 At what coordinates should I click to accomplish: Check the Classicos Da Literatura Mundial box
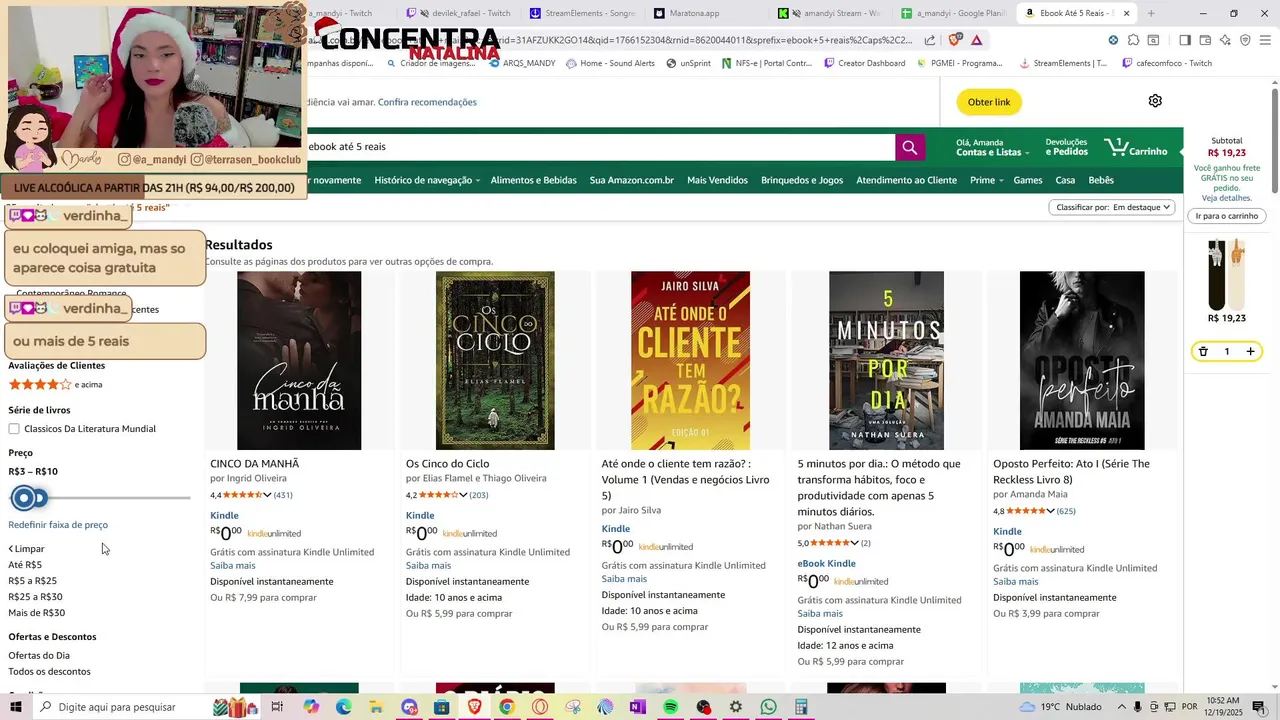(x=14, y=429)
